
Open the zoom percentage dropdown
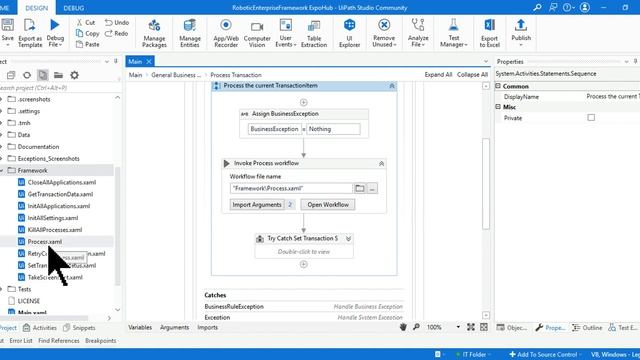458,327
